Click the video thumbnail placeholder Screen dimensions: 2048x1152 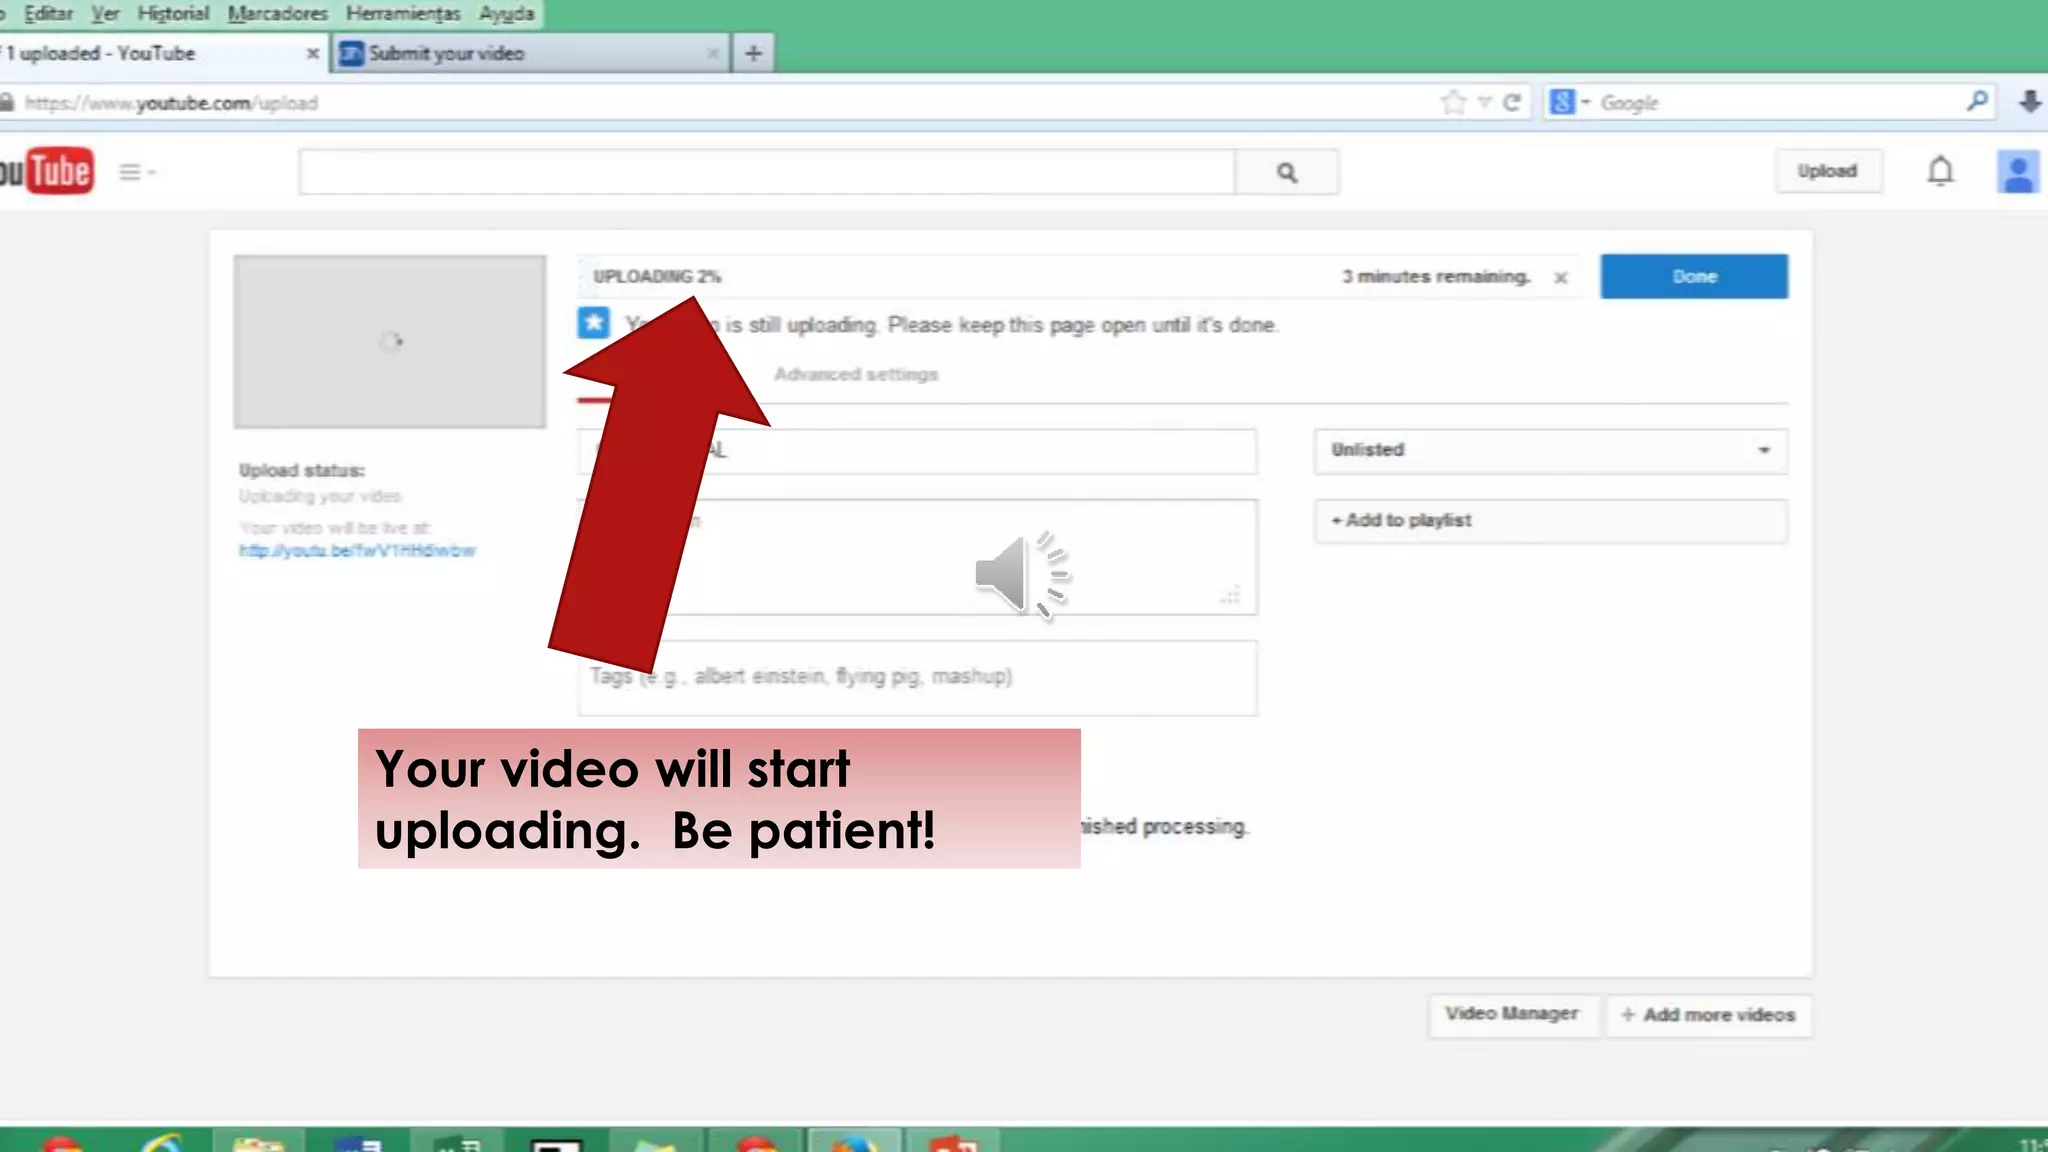point(390,342)
